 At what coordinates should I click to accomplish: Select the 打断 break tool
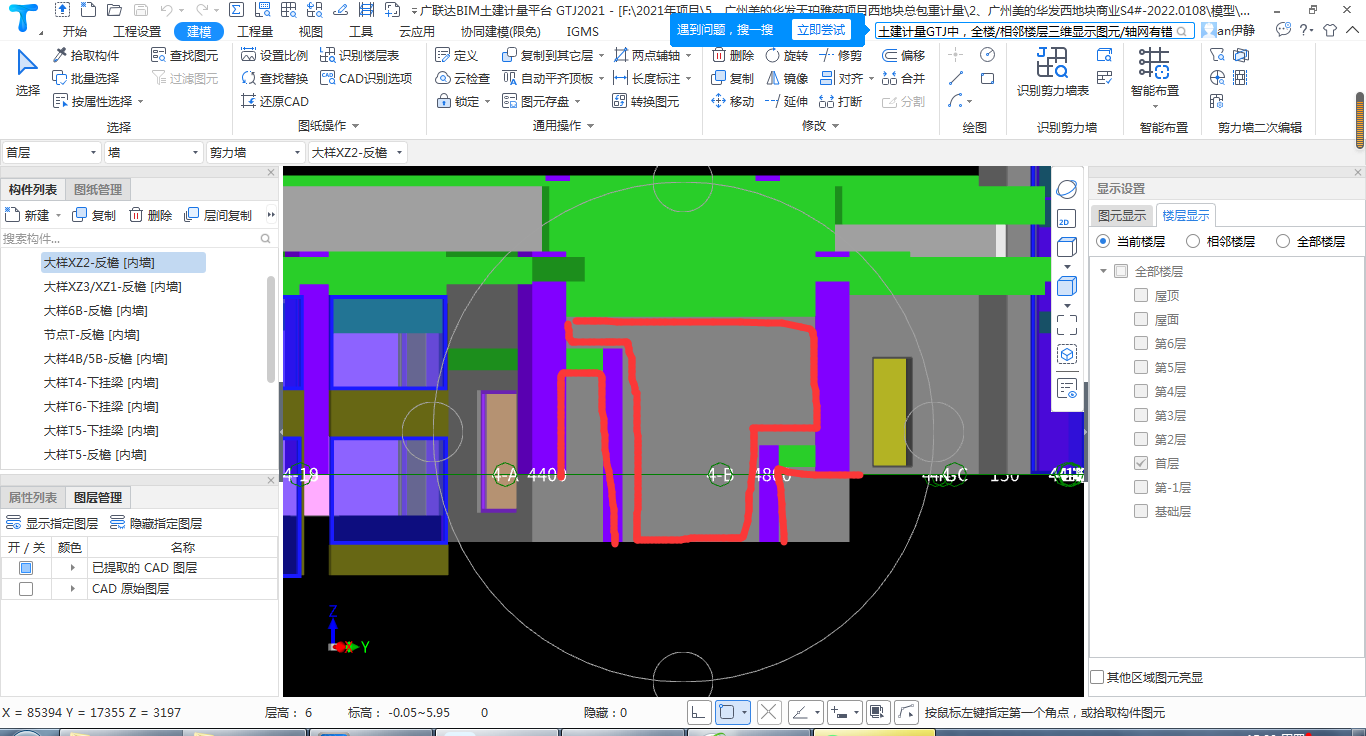(840, 101)
